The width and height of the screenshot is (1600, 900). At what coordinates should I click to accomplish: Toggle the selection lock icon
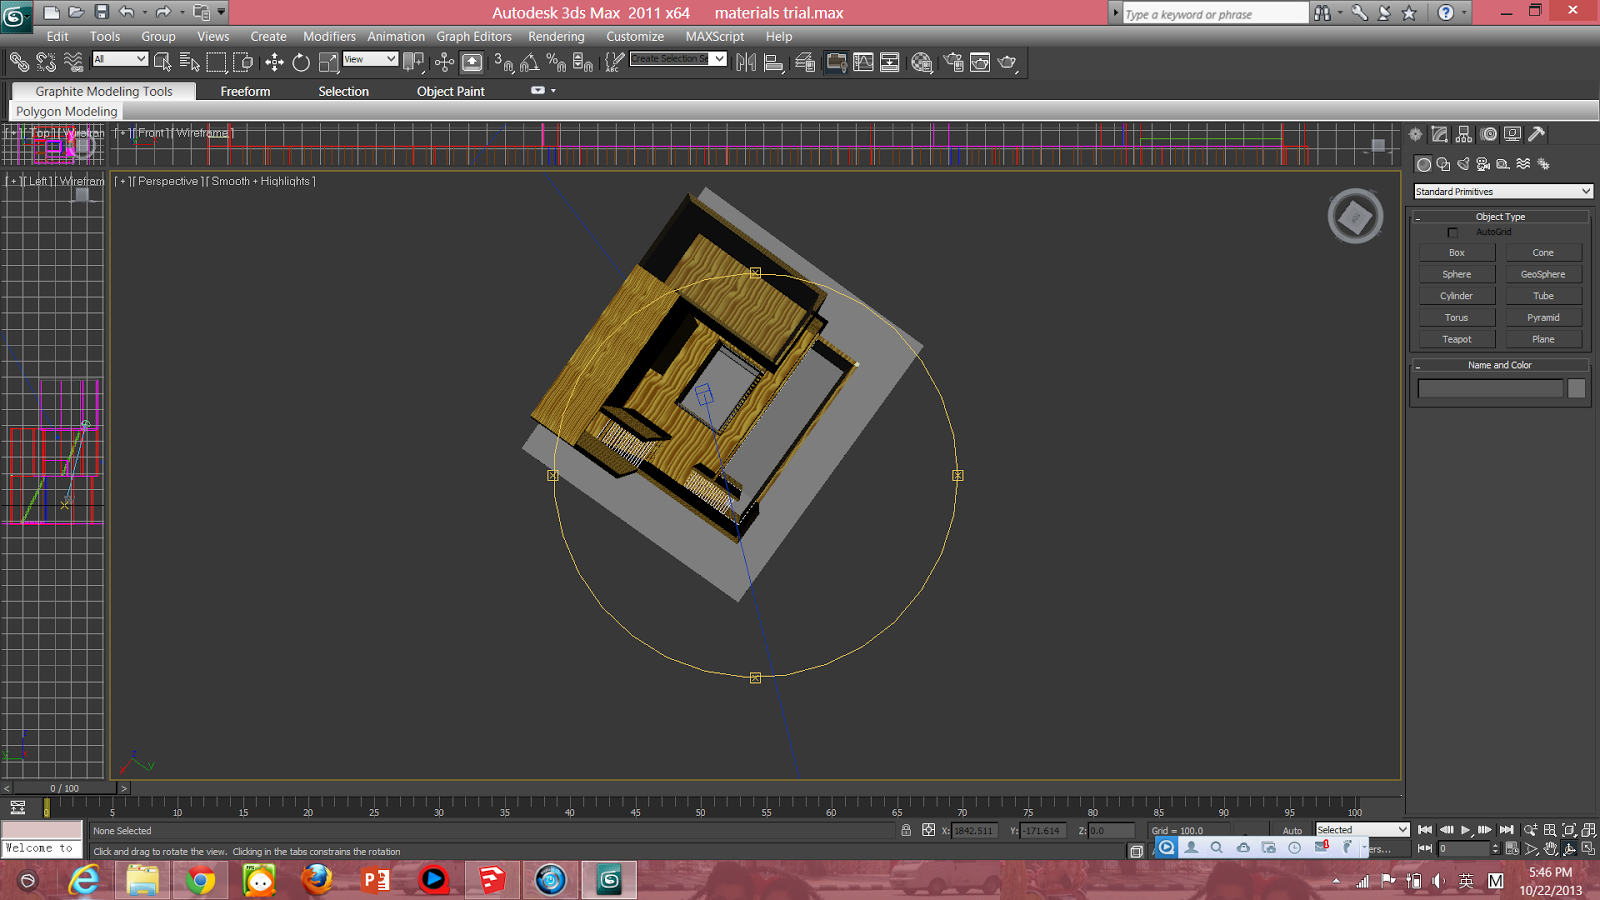tap(906, 830)
